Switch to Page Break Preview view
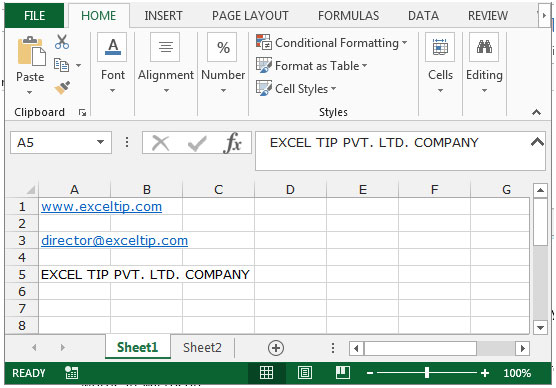The height and width of the screenshot is (388, 556). point(343,373)
